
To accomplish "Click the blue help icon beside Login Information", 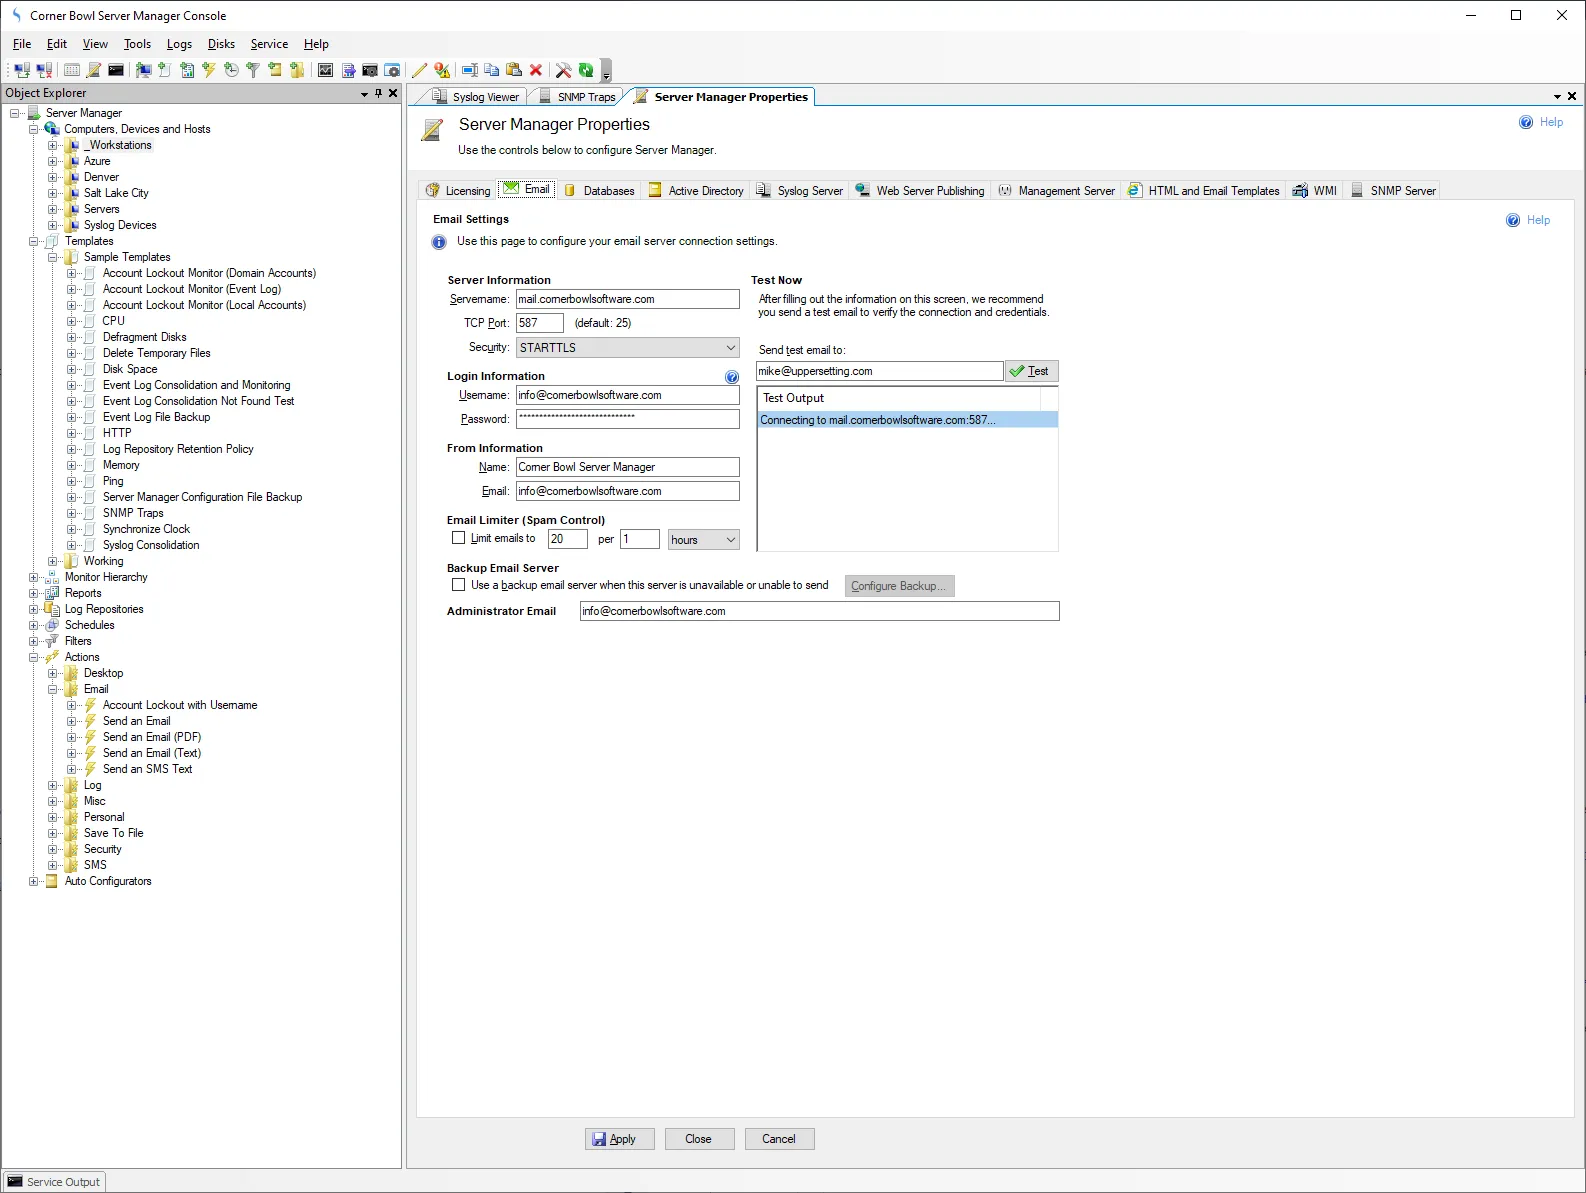I will [732, 377].
